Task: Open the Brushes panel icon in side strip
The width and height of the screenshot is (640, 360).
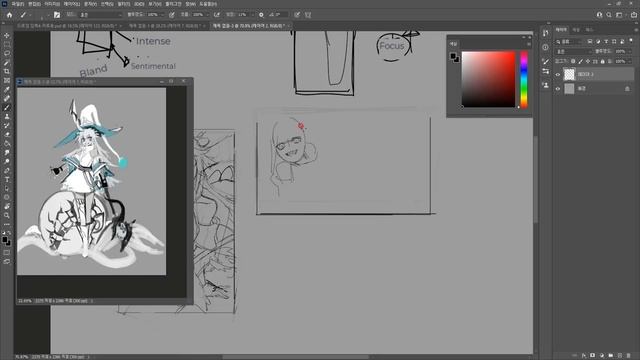Action: pos(546,61)
